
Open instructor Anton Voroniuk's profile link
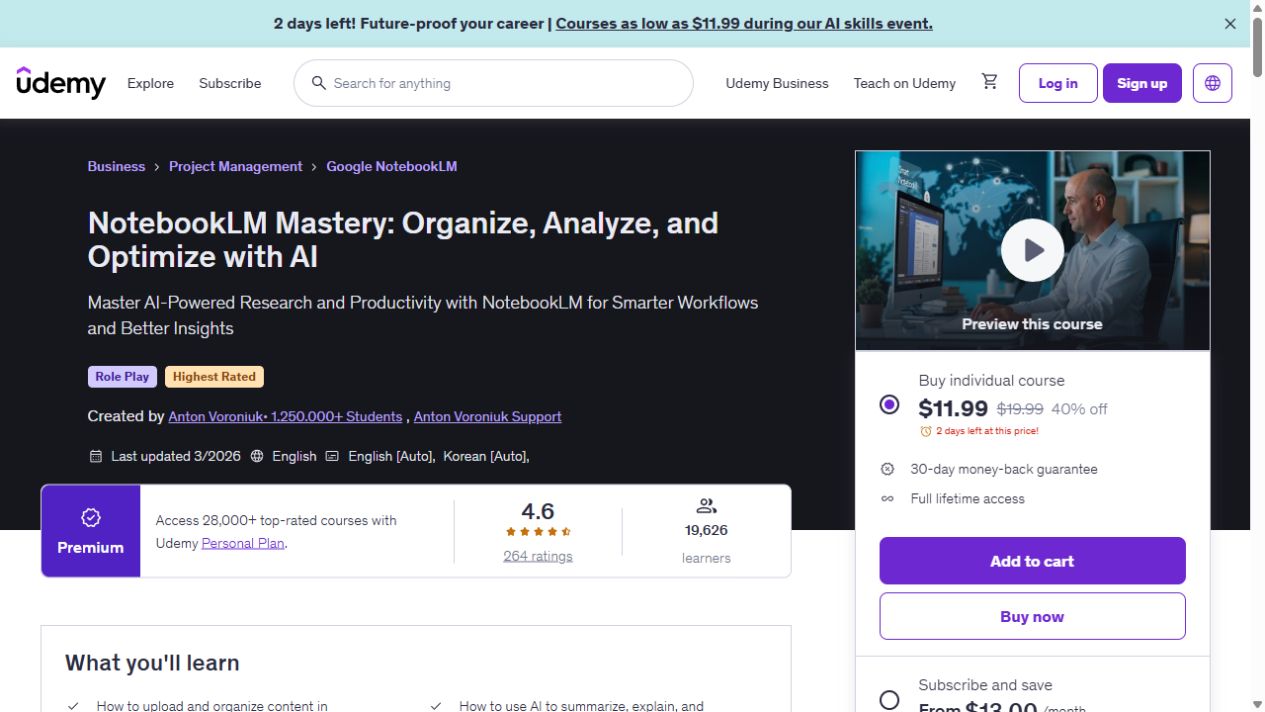click(x=285, y=416)
